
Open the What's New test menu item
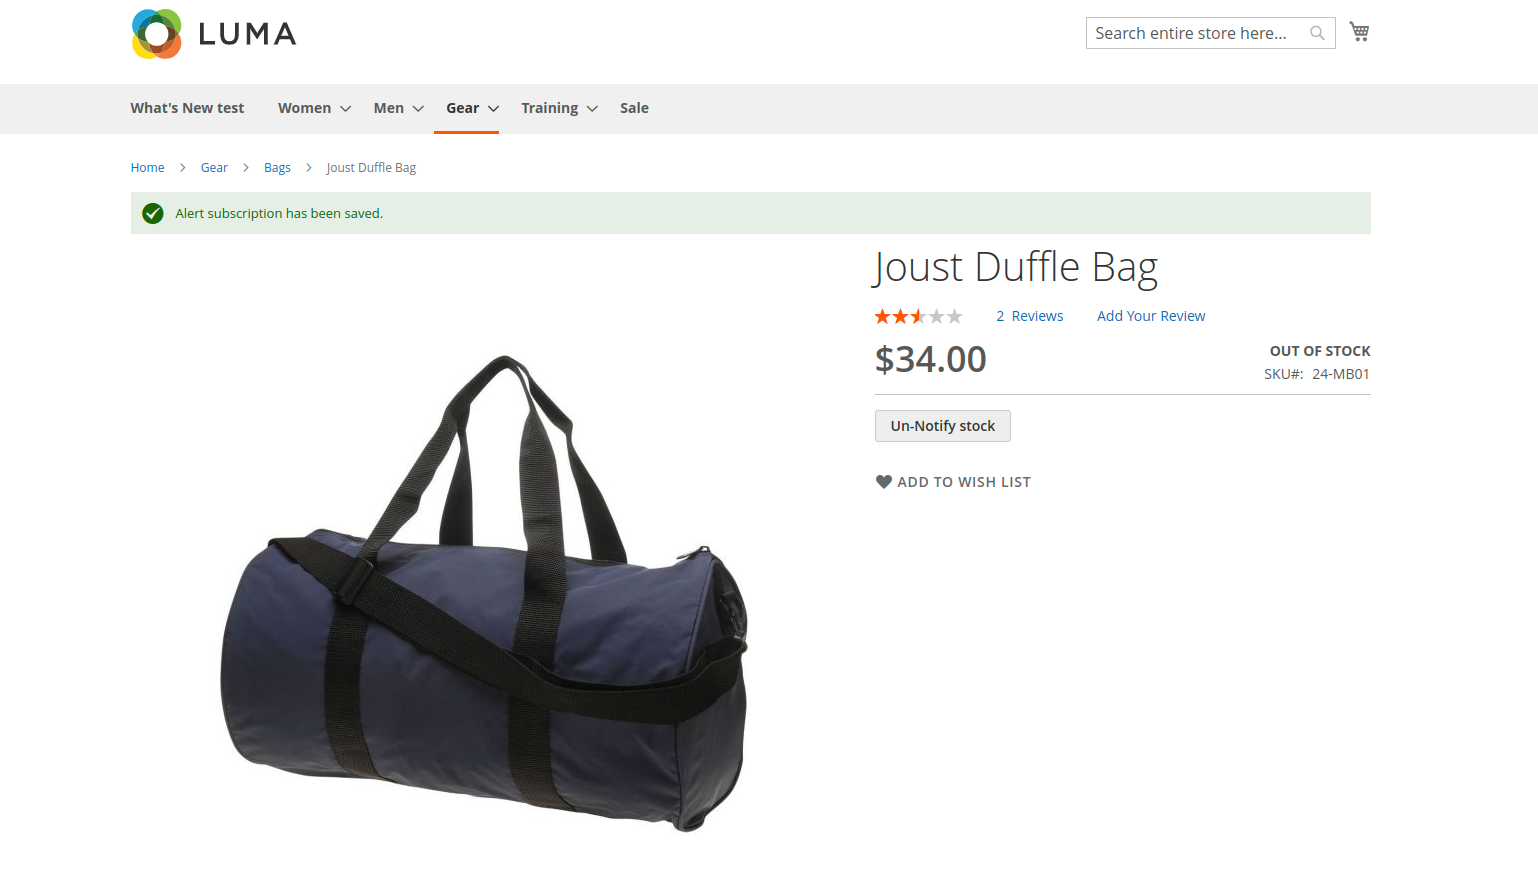coord(187,108)
